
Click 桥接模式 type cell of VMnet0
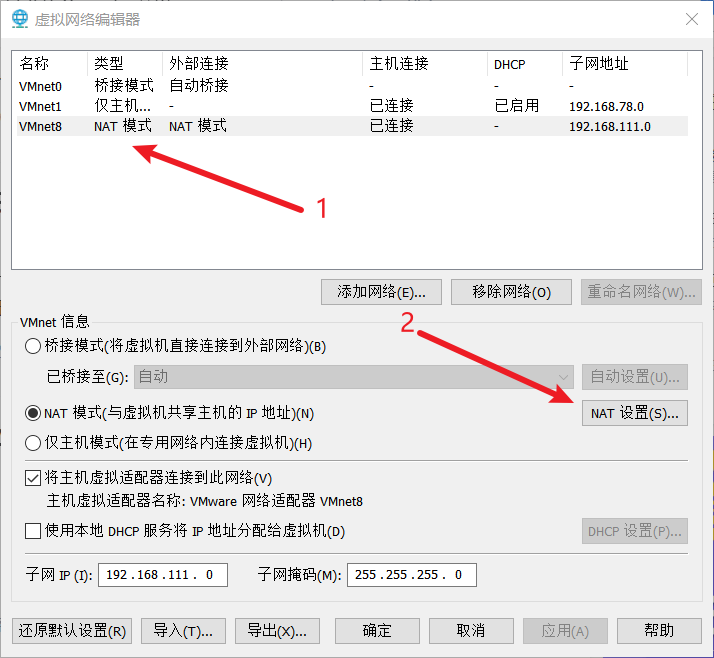coord(124,86)
